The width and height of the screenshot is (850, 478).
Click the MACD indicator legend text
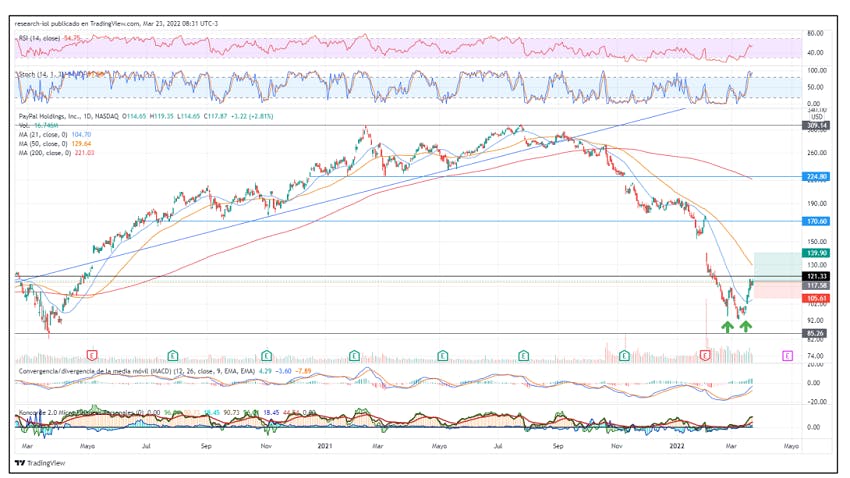click(137, 371)
